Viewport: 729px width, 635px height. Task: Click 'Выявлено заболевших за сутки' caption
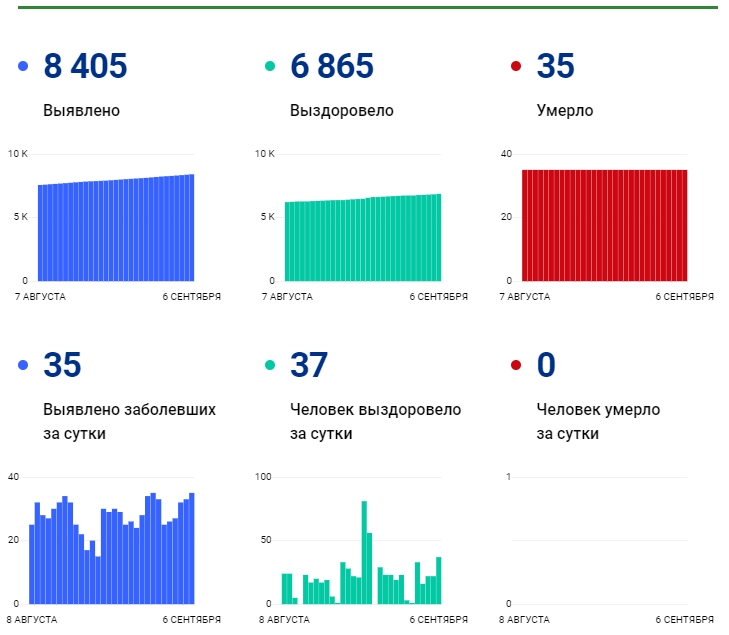click(x=129, y=421)
